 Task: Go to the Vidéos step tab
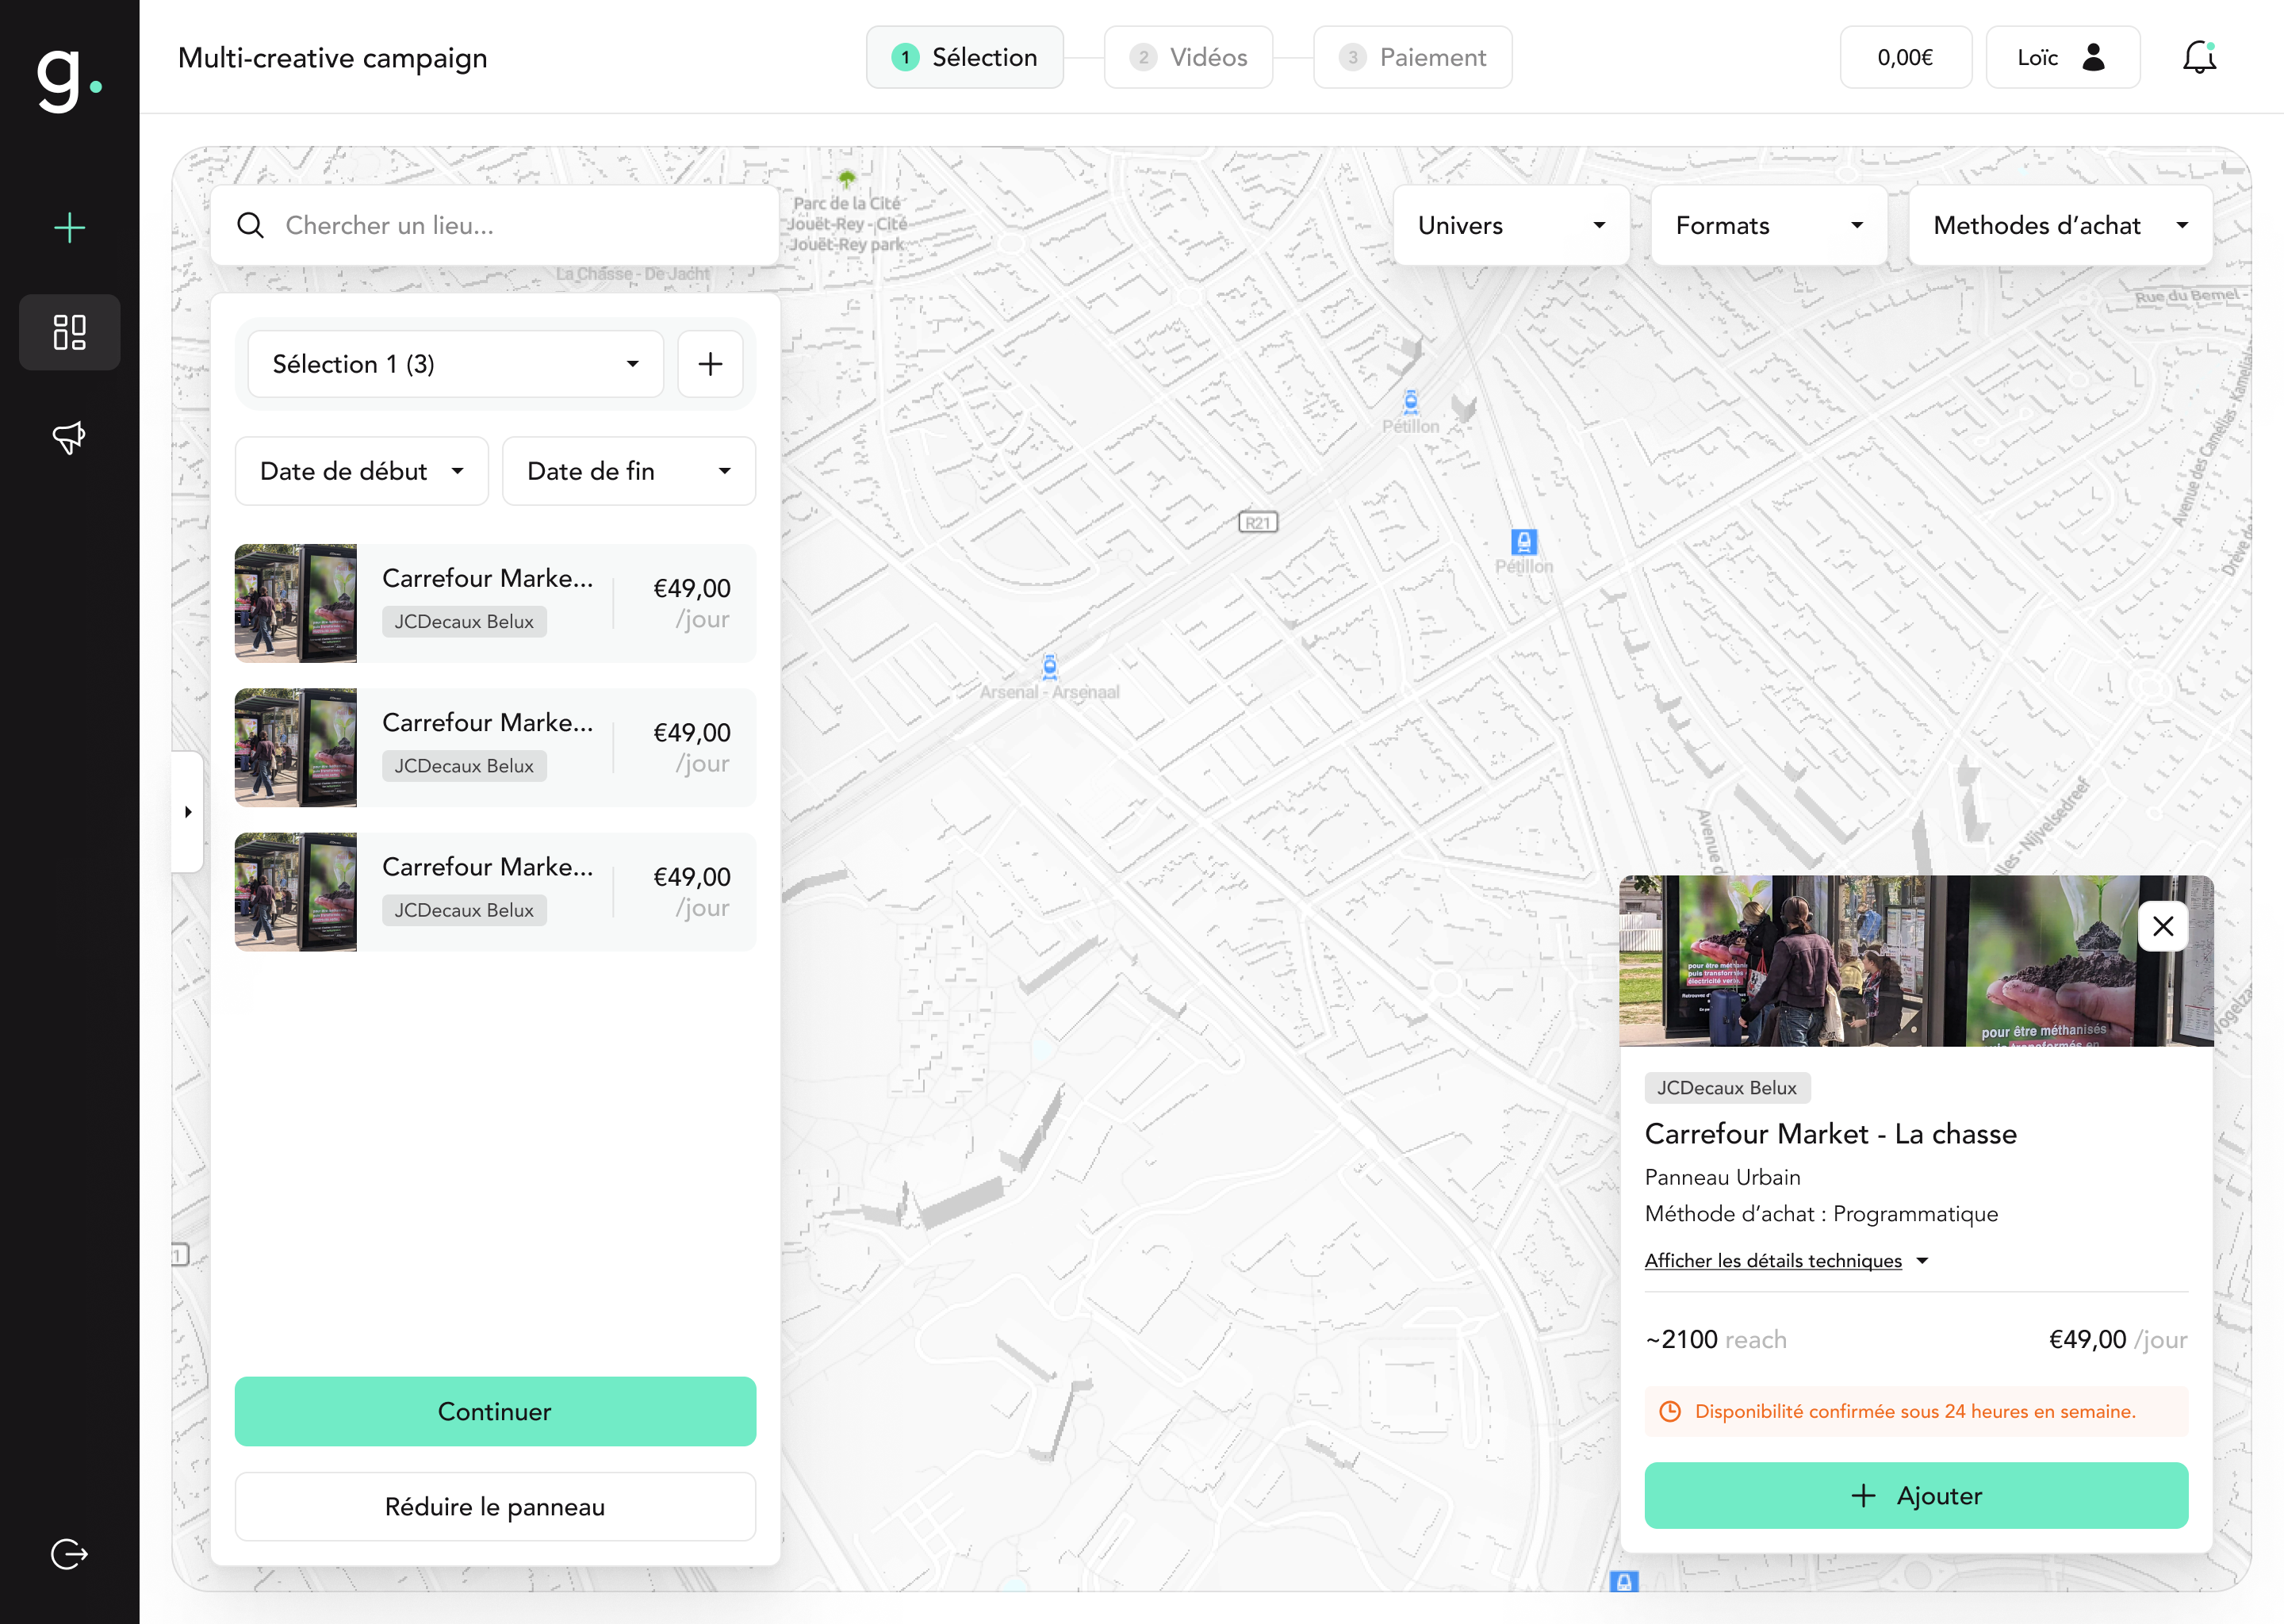click(x=1188, y=58)
